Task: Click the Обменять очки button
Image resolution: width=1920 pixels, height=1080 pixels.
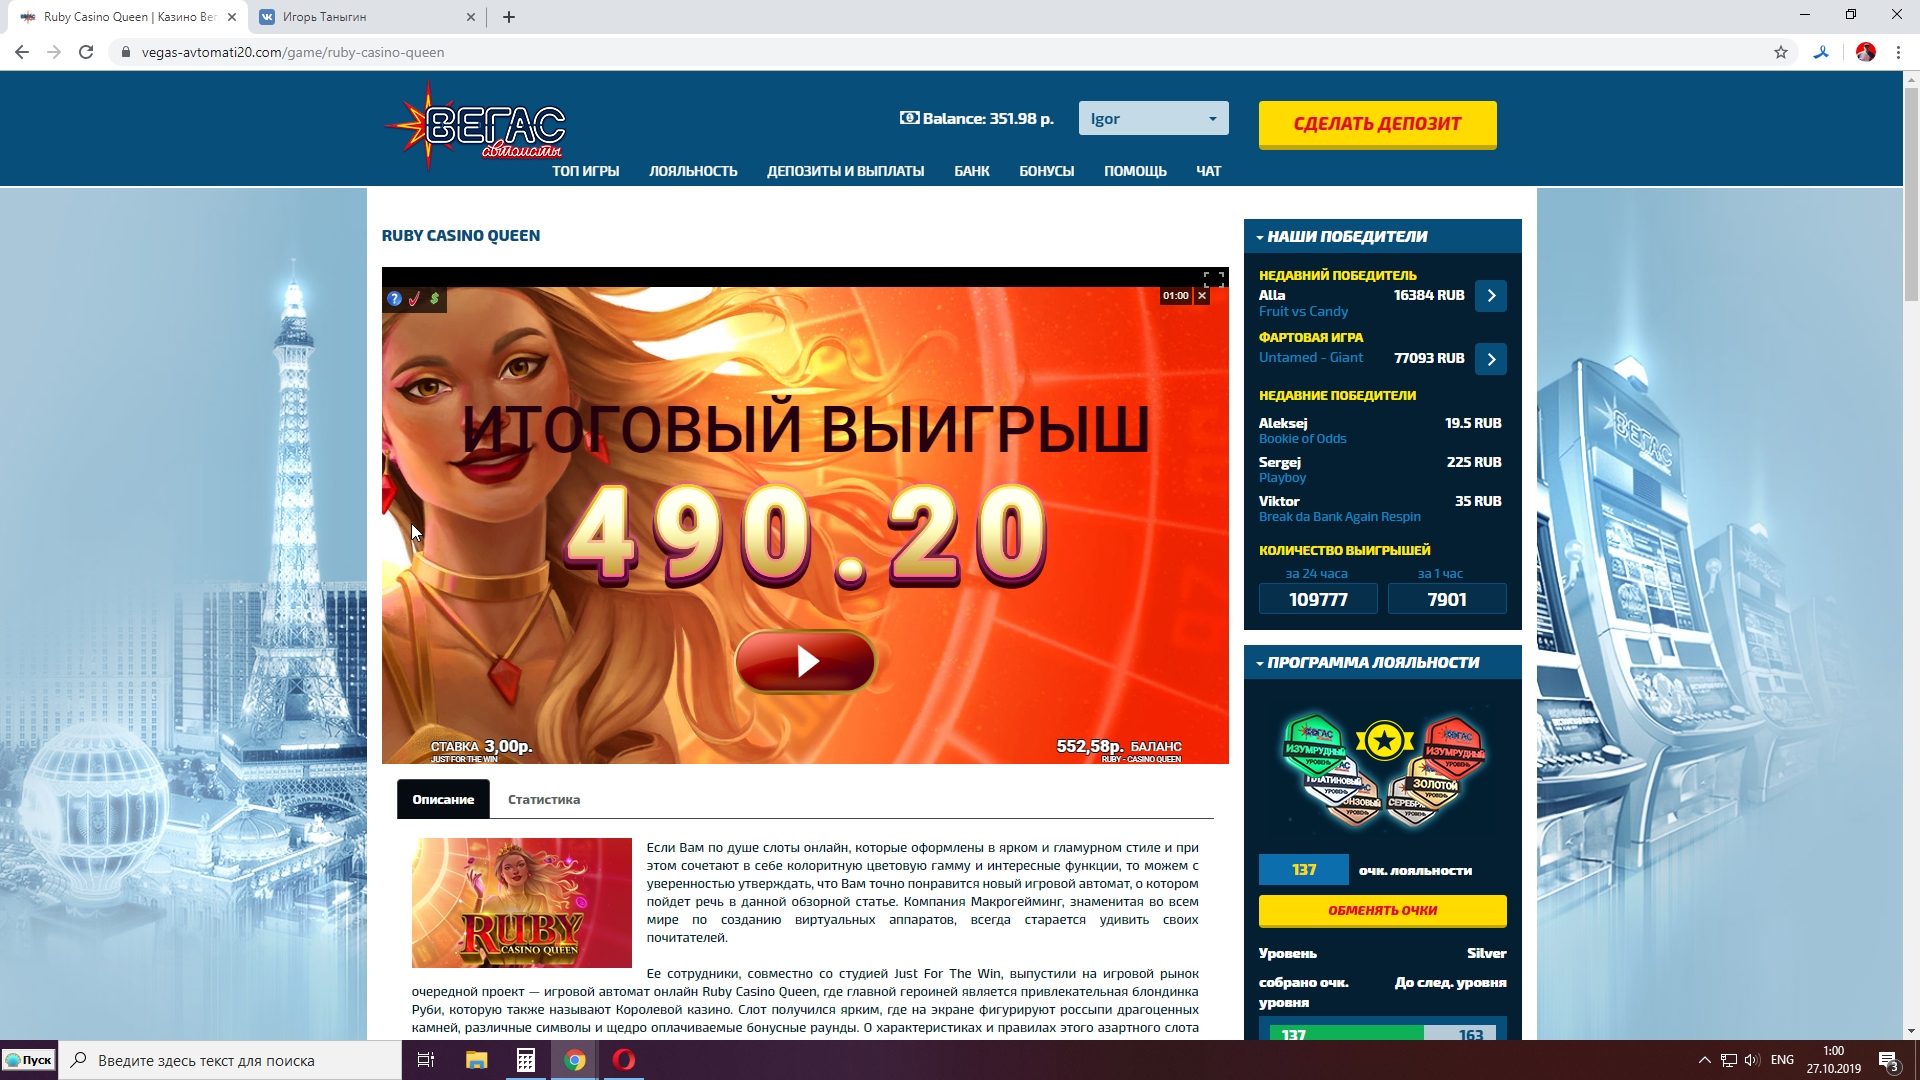Action: click(1382, 910)
